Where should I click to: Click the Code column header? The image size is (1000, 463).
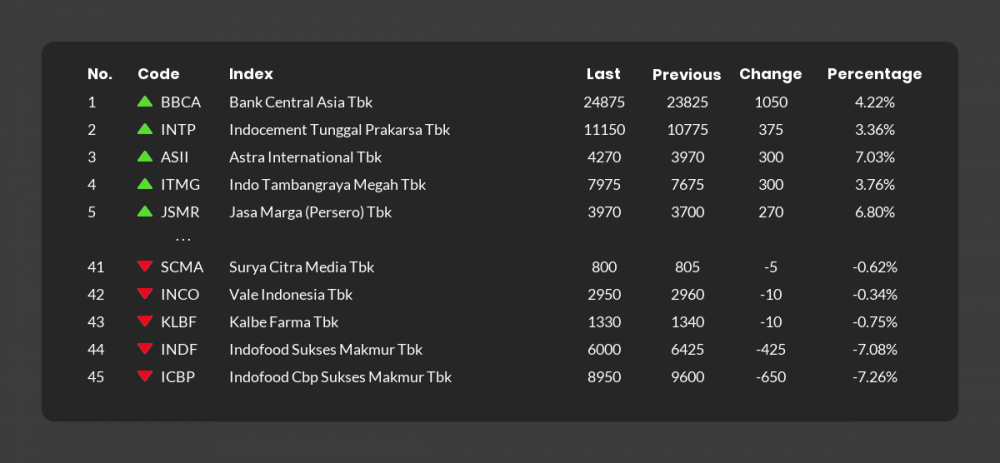point(158,74)
